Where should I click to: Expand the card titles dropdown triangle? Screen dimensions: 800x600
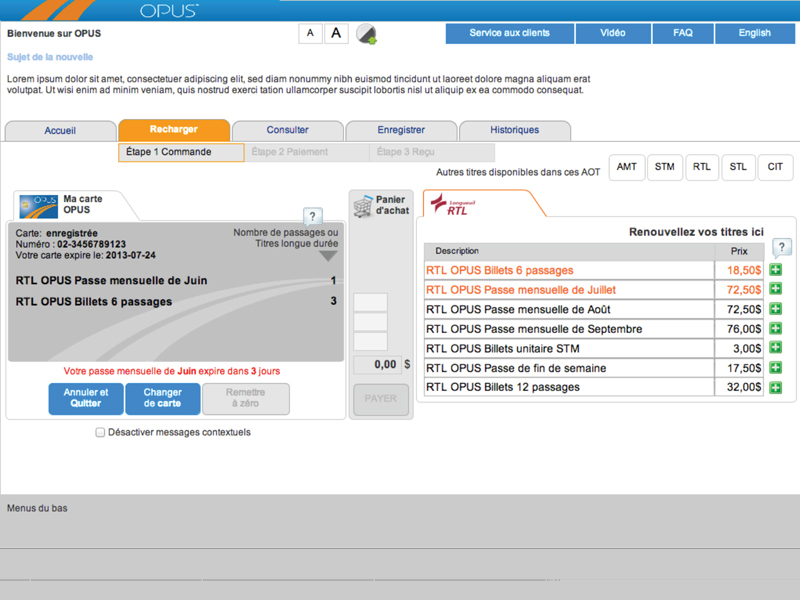tap(328, 256)
